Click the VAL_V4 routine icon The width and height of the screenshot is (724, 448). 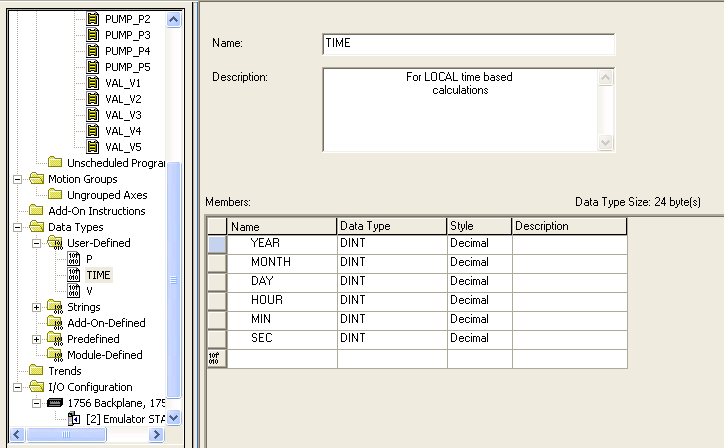93,131
